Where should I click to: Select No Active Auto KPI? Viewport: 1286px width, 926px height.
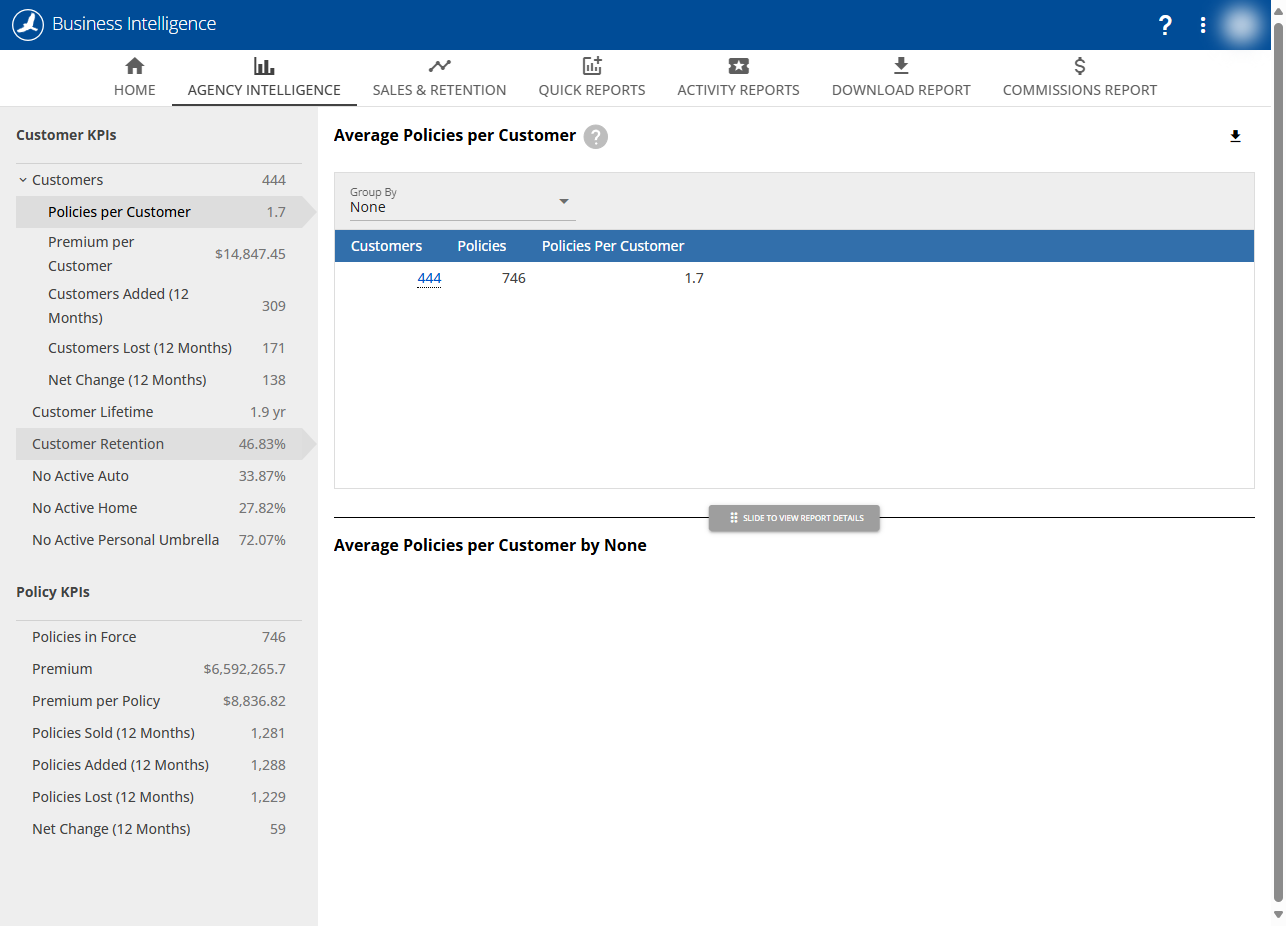tap(158, 476)
